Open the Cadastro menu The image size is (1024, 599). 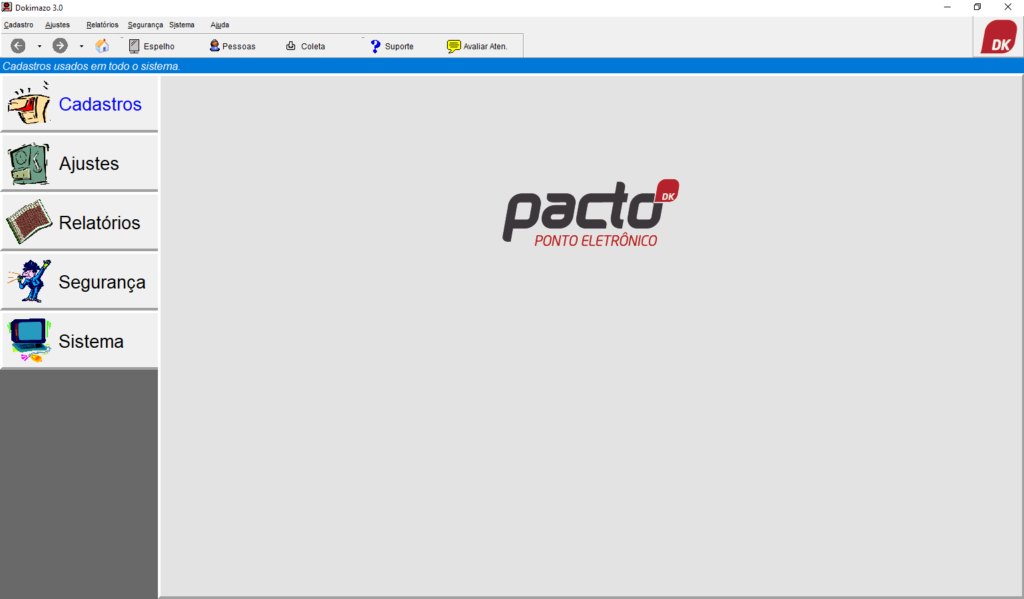click(18, 24)
